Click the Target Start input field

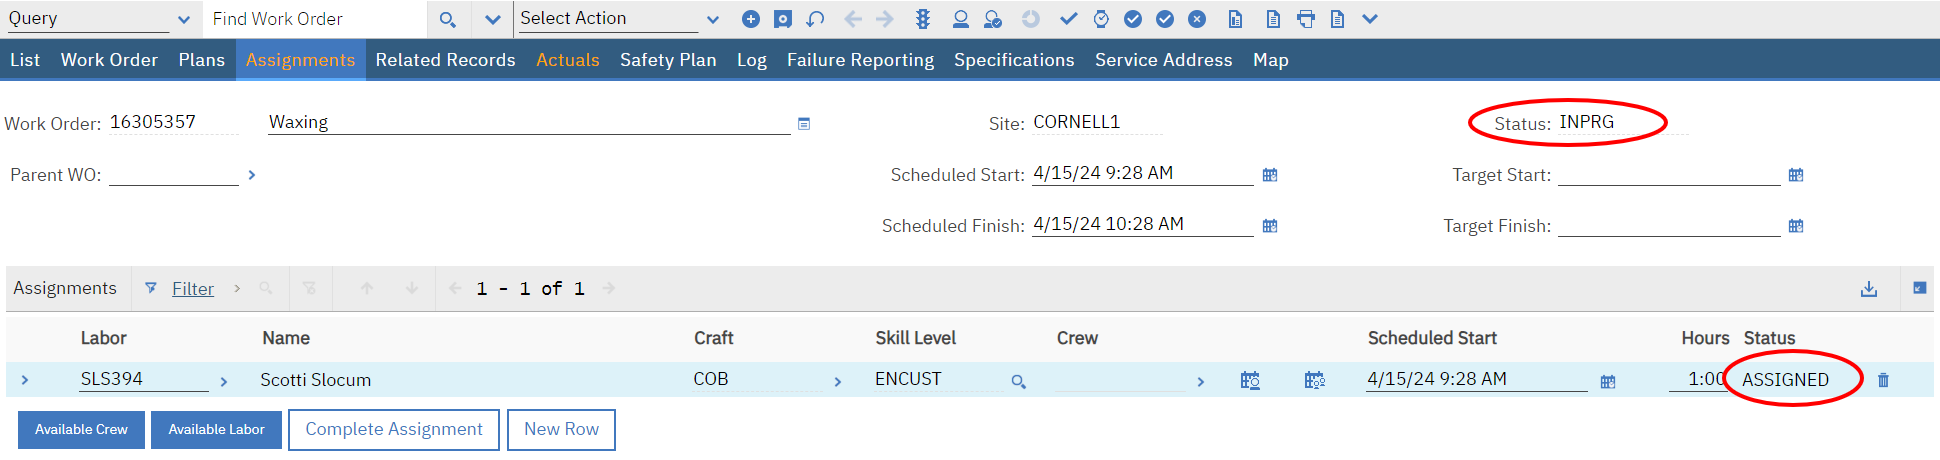tap(1669, 175)
